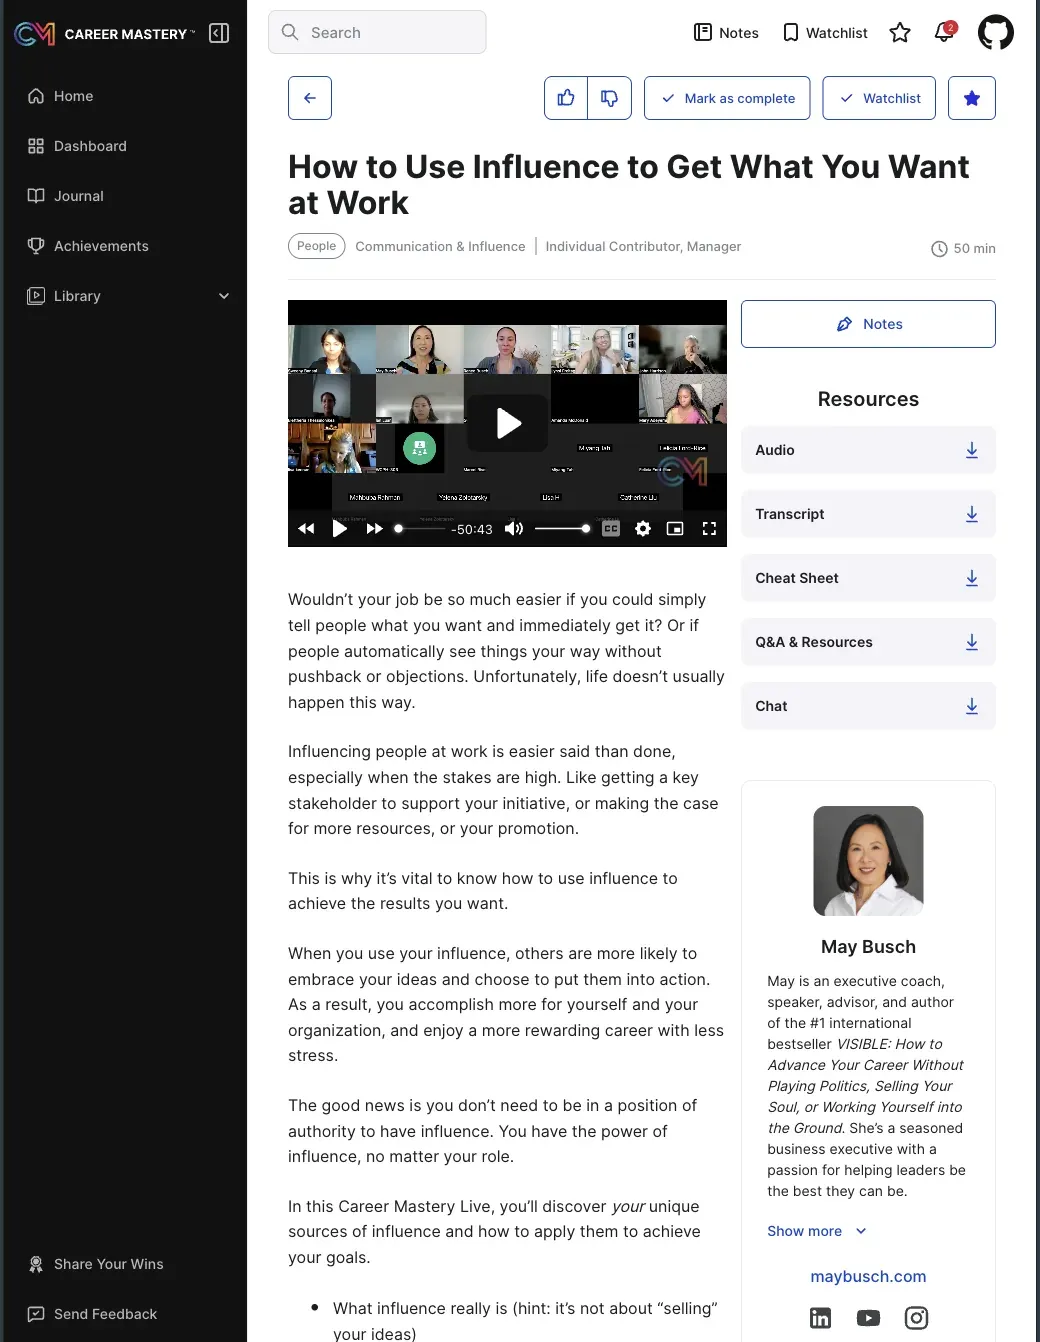Viewport: 1040px width, 1342px height.
Task: Click the star favorites icon in header
Action: (x=900, y=32)
